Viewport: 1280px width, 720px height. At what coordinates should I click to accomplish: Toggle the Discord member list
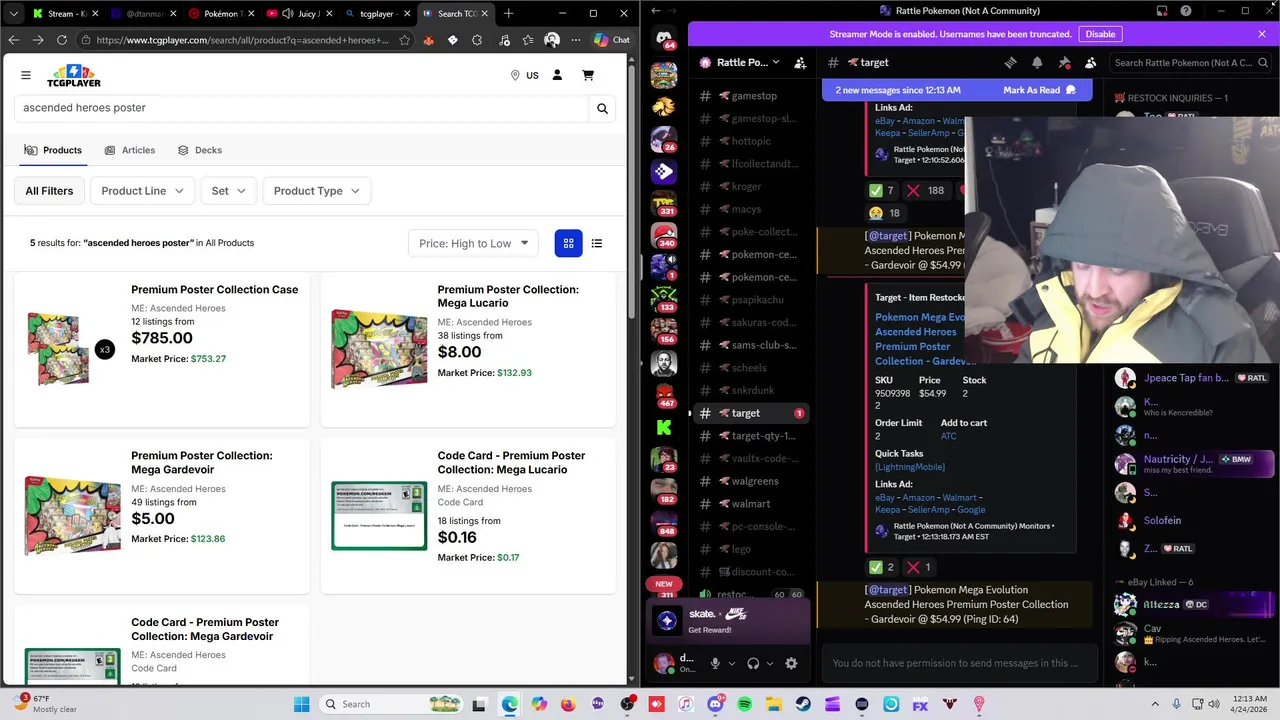point(1091,62)
